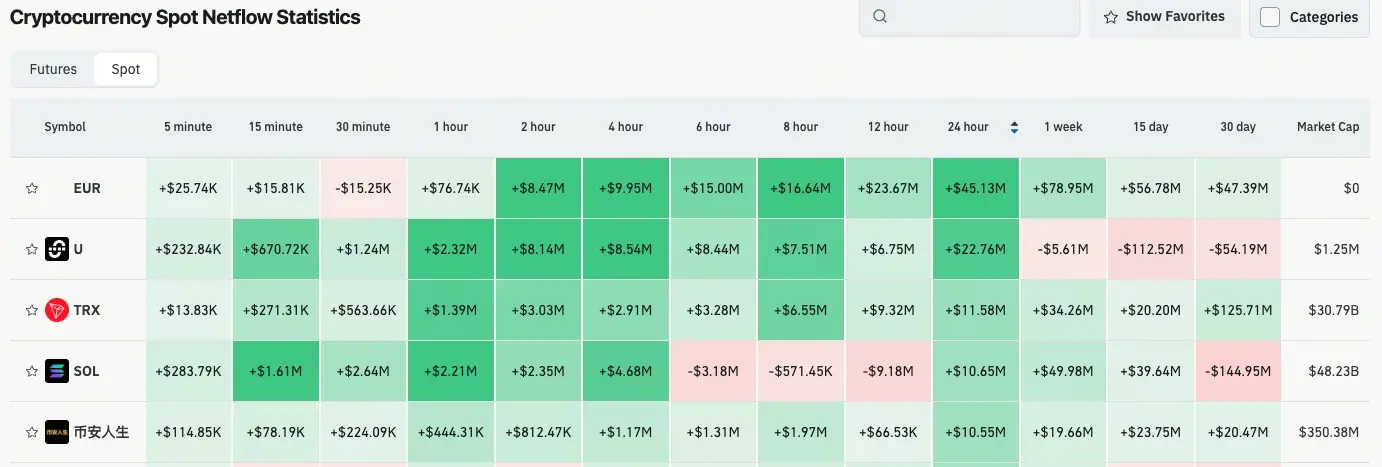Add SOL to favorites via star
This screenshot has width=1382, height=467.
pos(32,371)
